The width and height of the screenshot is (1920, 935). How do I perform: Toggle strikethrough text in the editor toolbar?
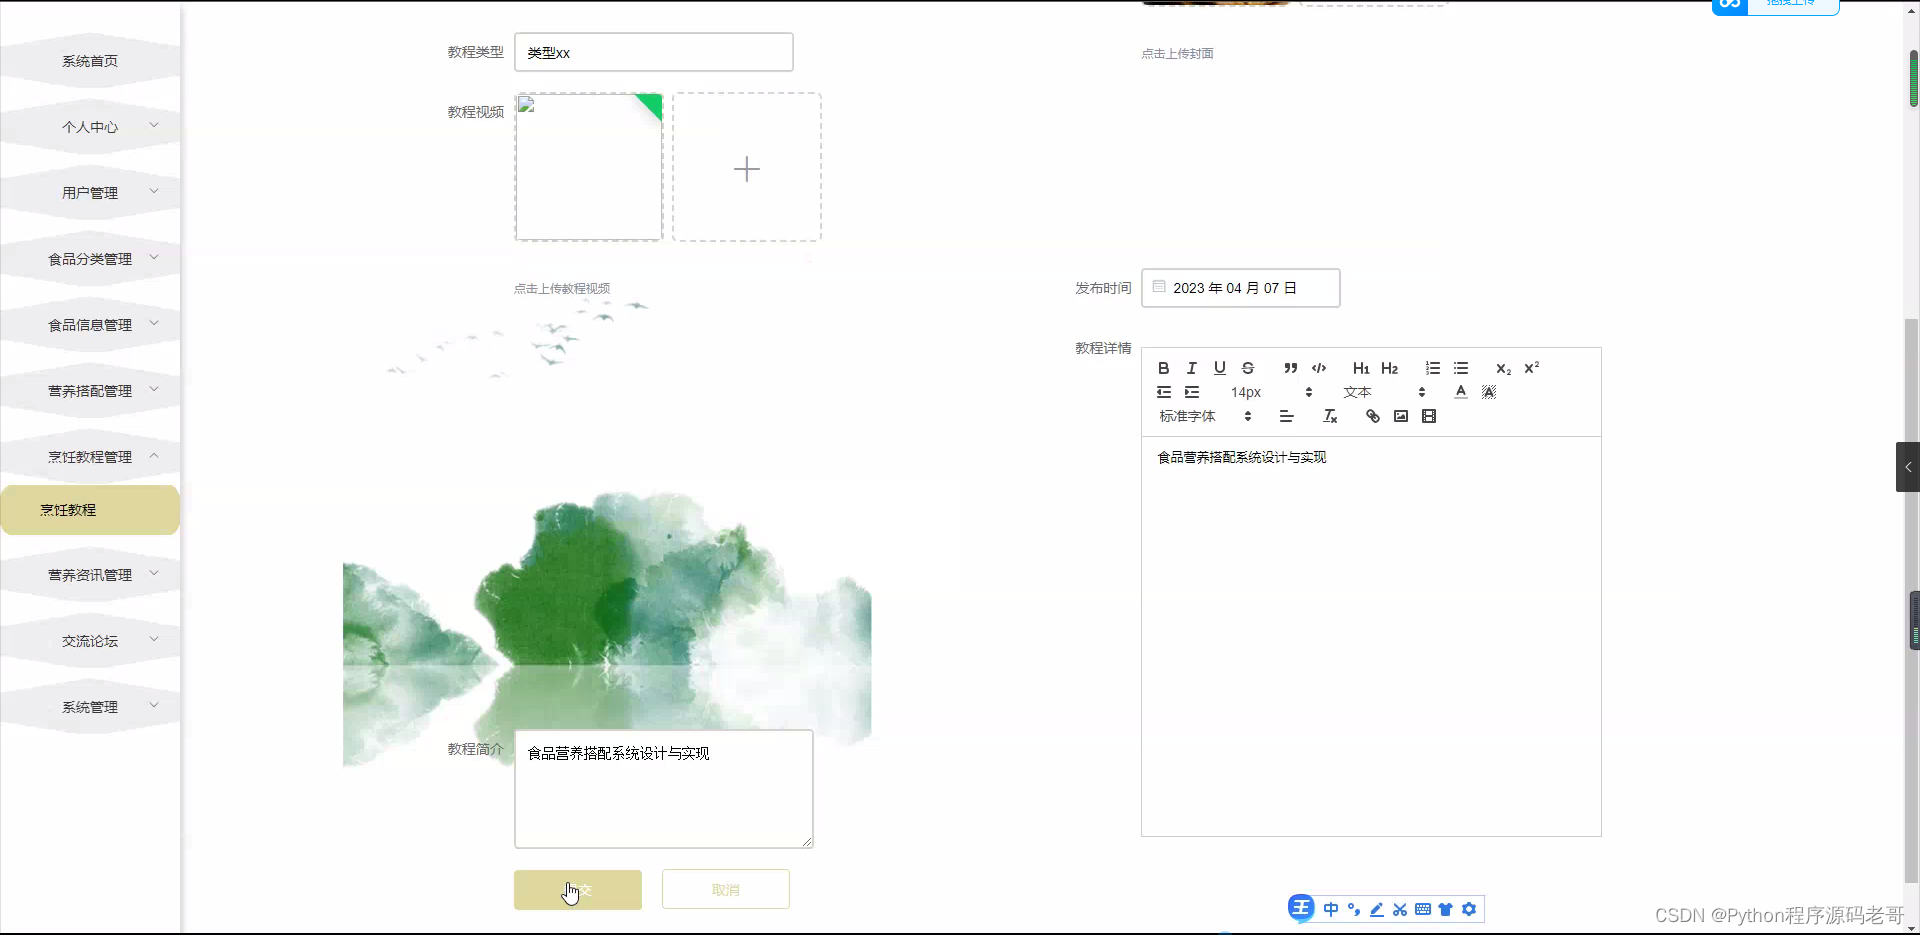(1248, 368)
